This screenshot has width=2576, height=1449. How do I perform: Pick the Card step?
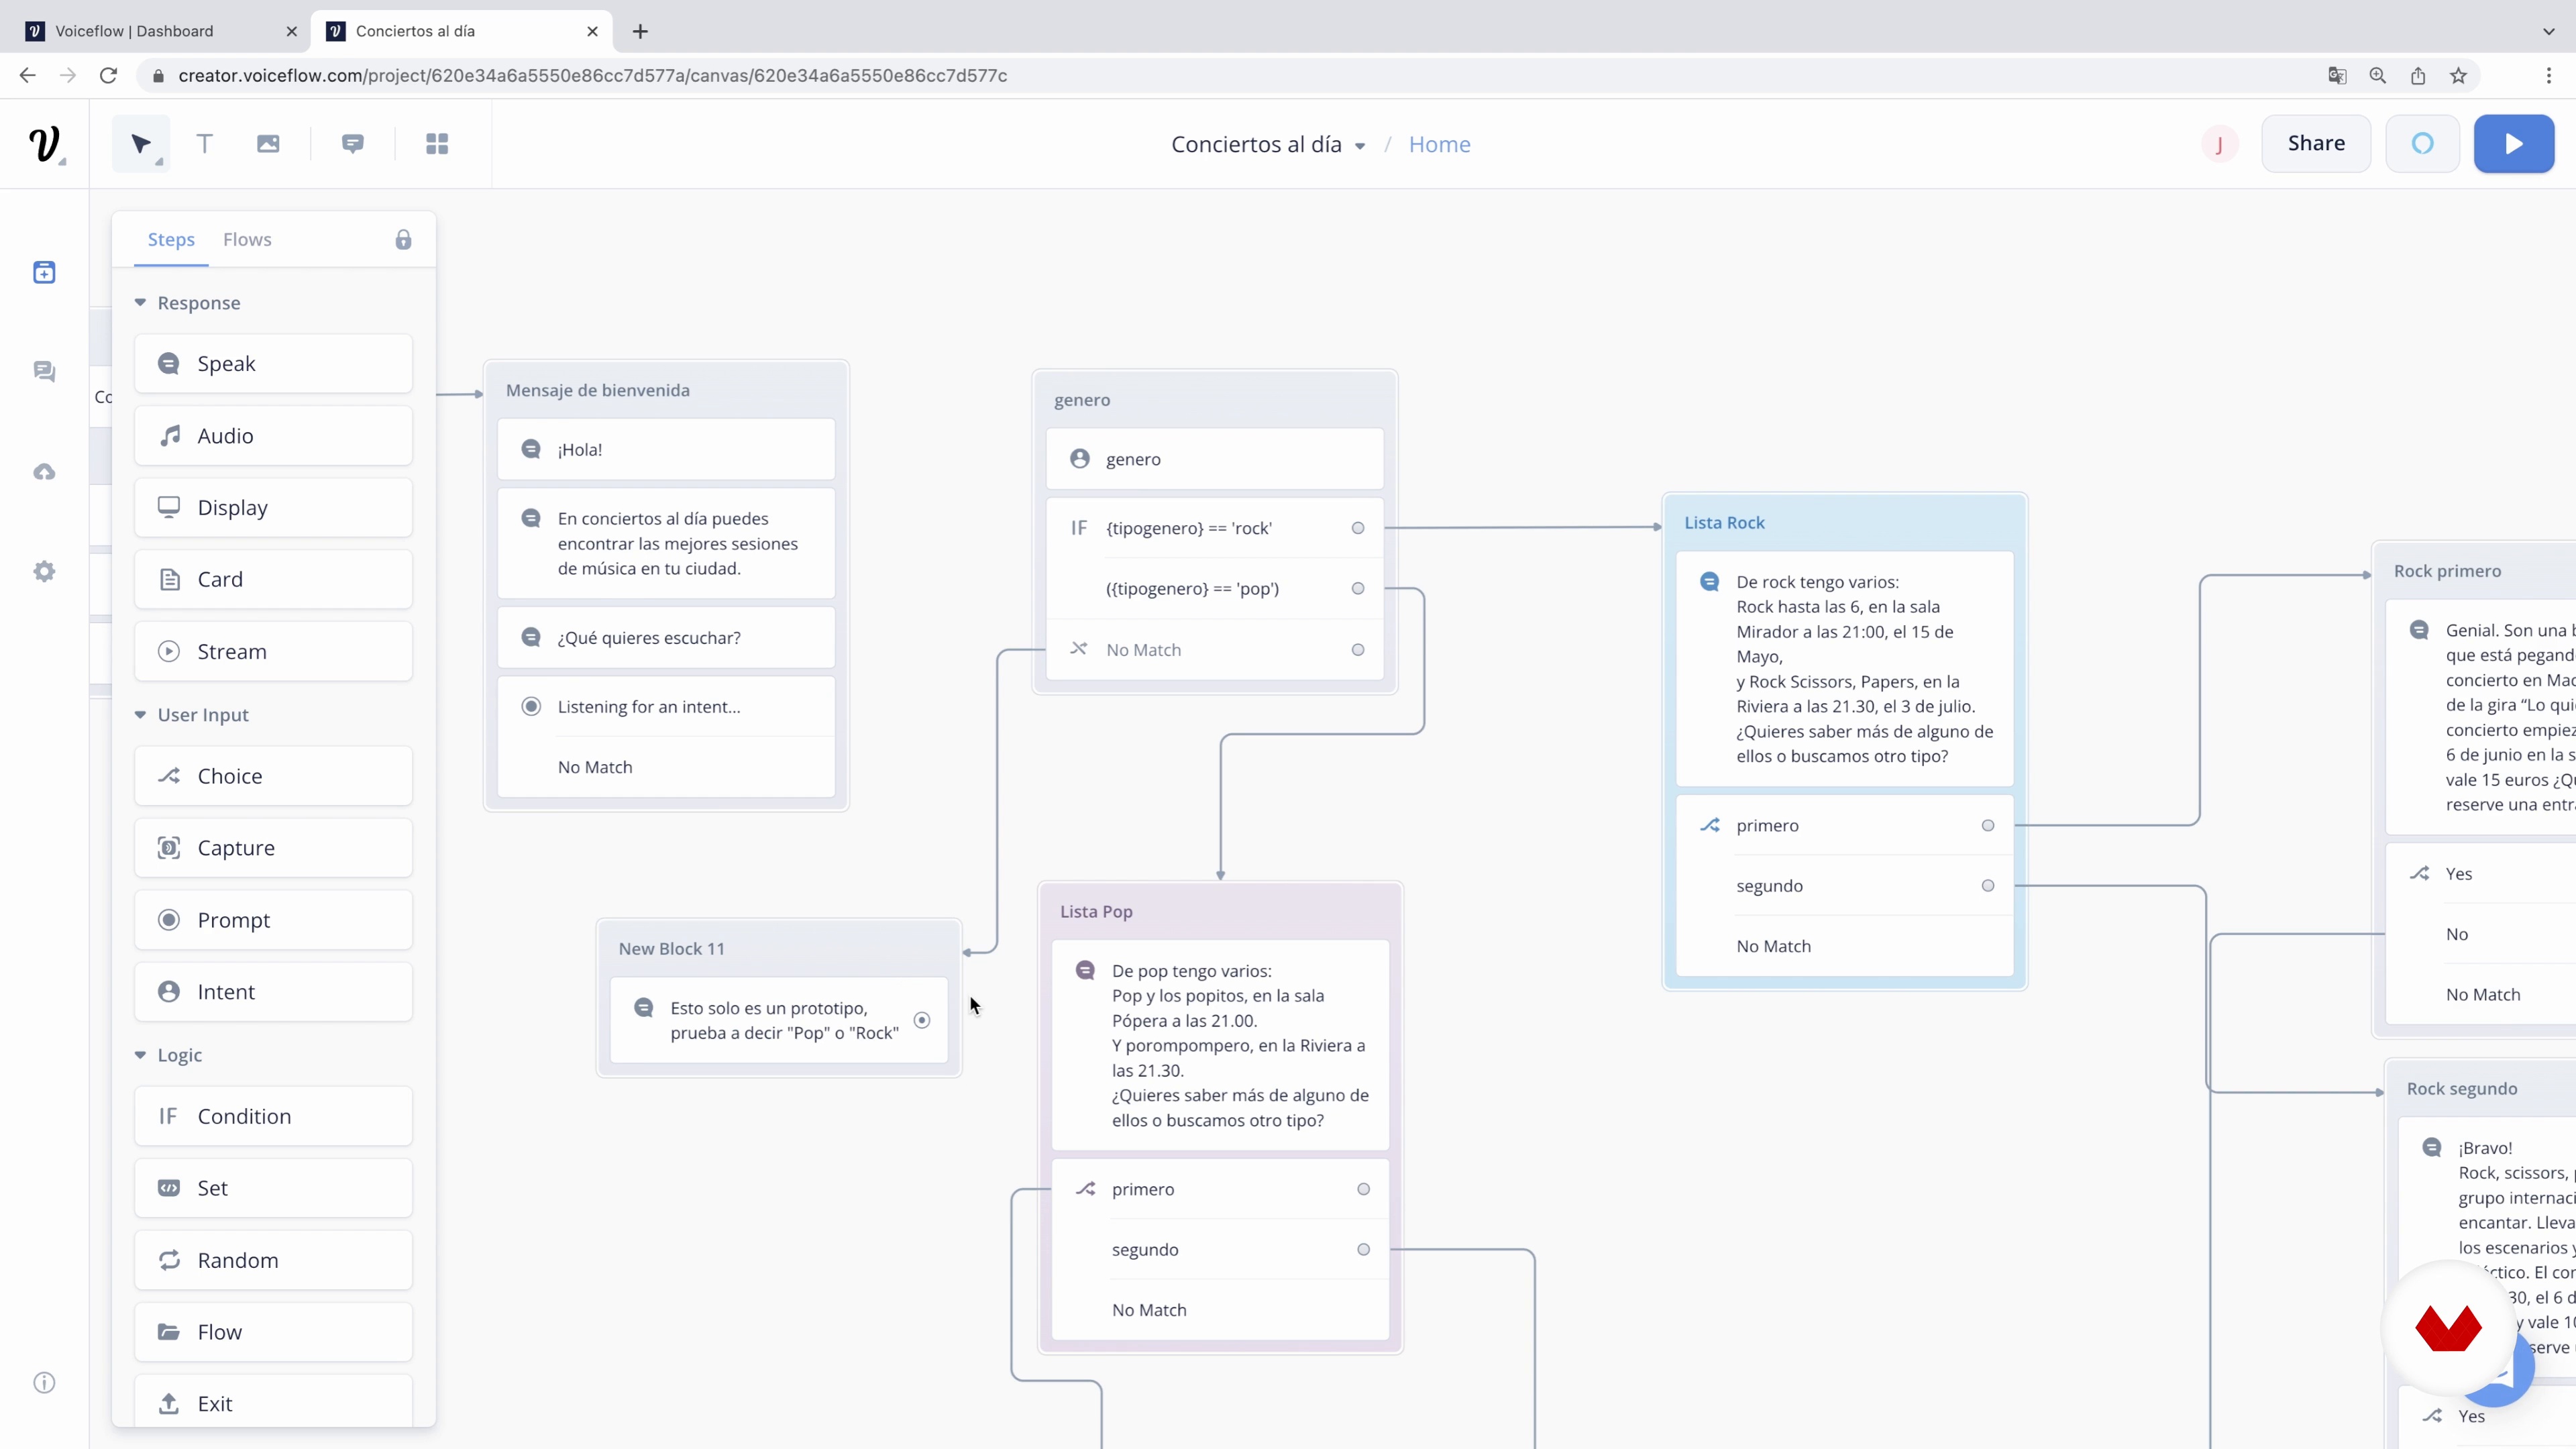click(273, 580)
